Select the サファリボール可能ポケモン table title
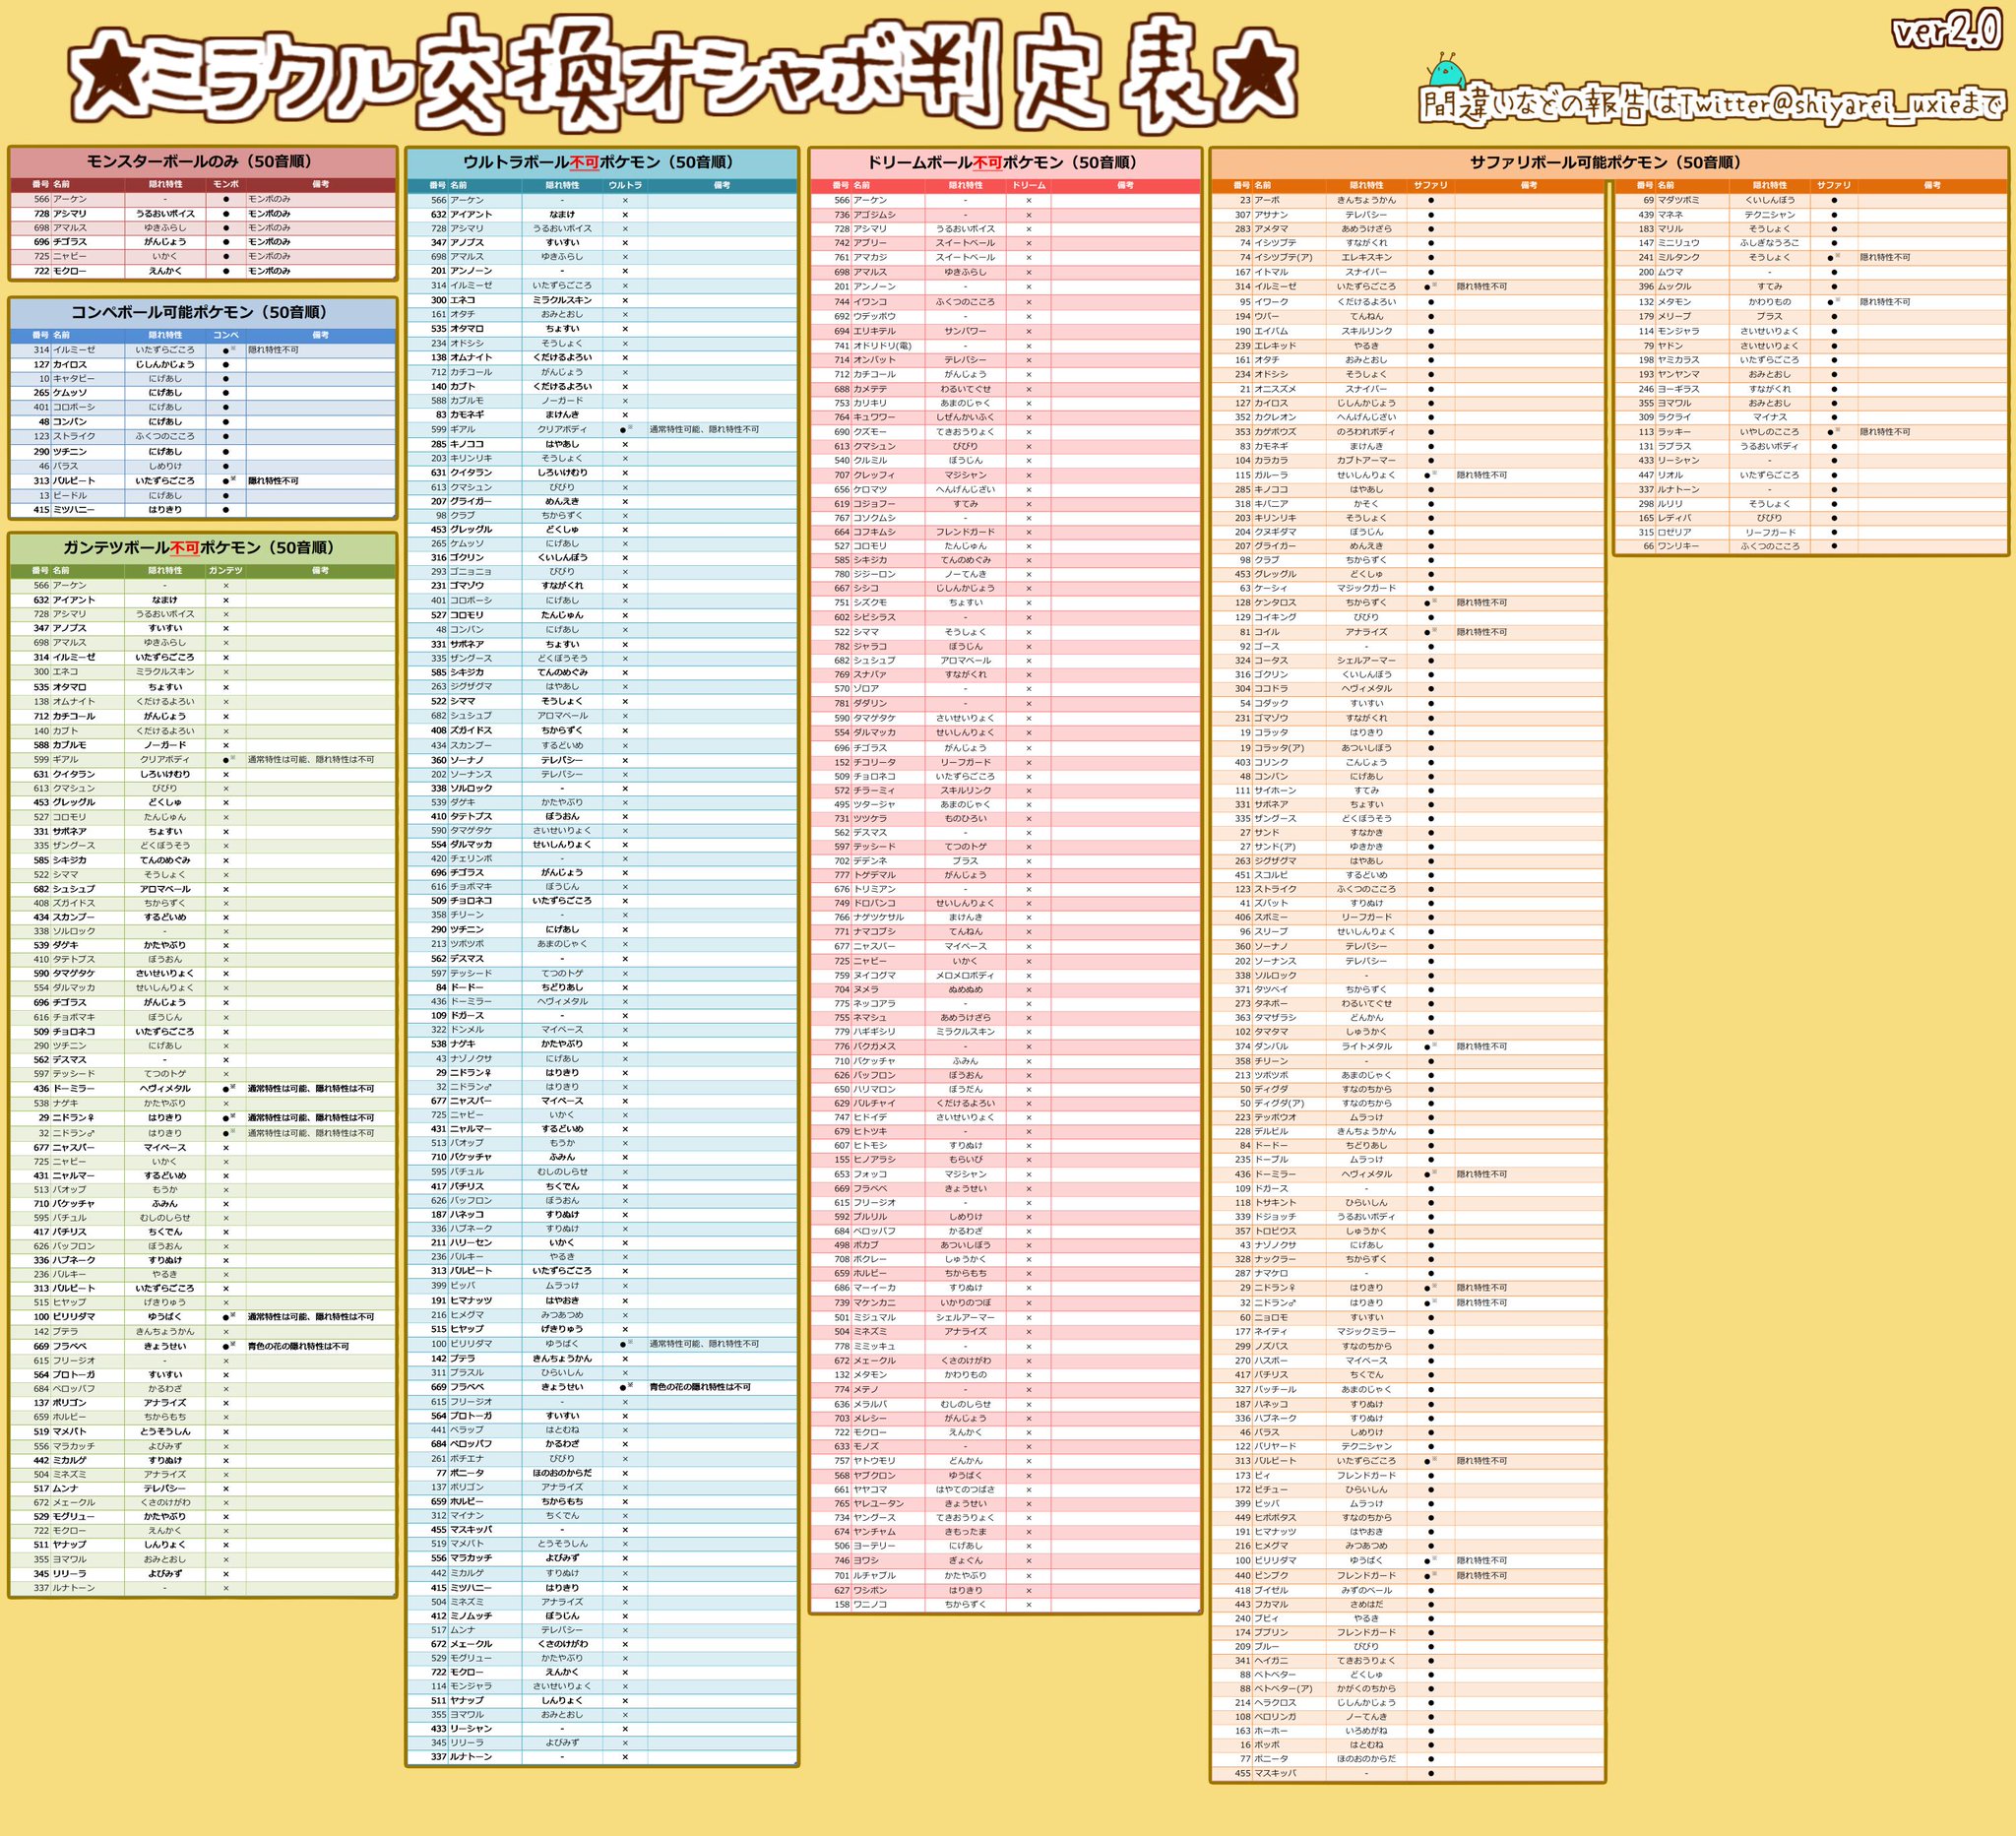Screen dimensions: 2016x1836 click(x=1606, y=162)
